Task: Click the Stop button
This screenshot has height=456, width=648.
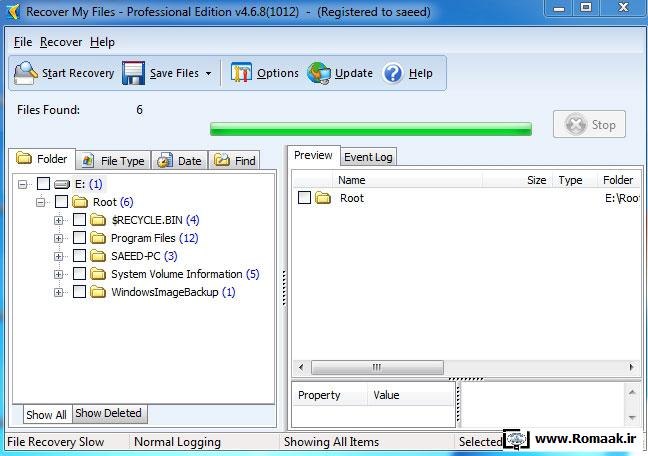Action: pyautogui.click(x=589, y=124)
